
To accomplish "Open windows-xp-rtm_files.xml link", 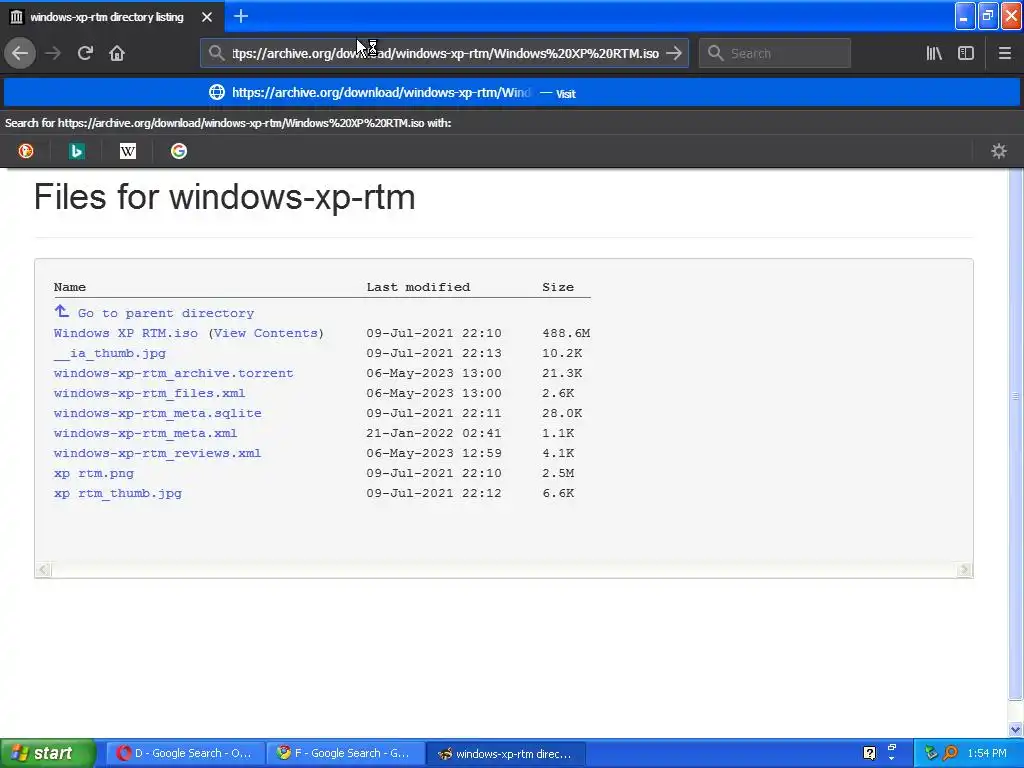I will pyautogui.click(x=149, y=392).
